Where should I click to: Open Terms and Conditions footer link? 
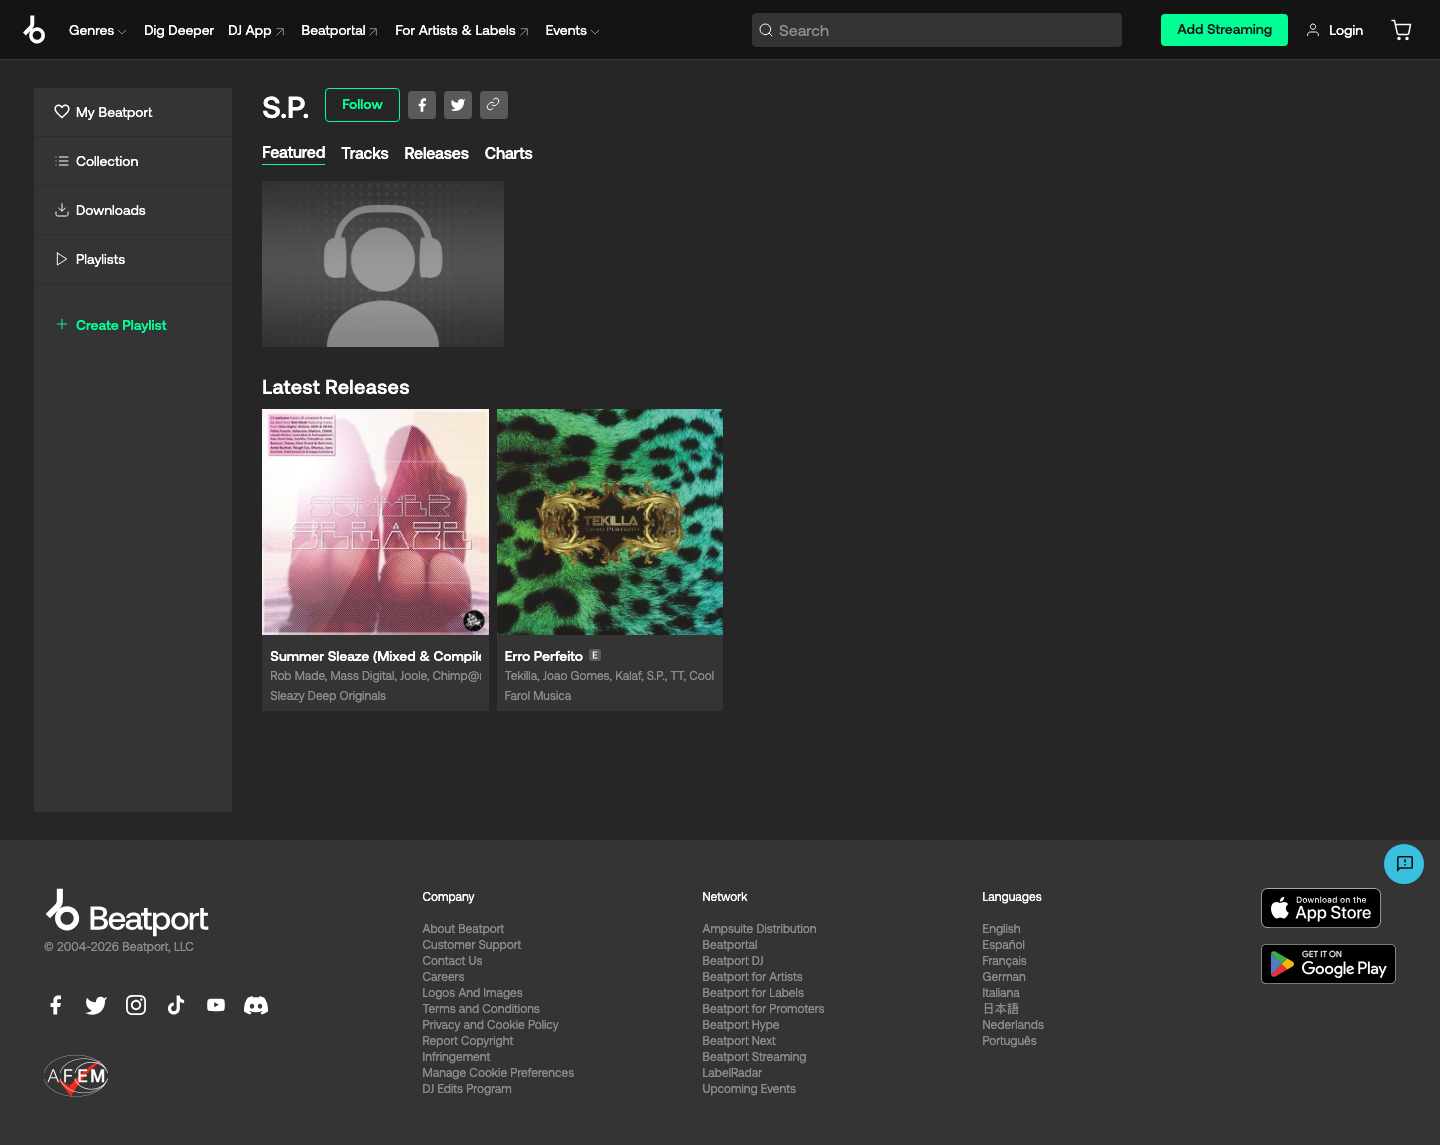[x=481, y=1009]
